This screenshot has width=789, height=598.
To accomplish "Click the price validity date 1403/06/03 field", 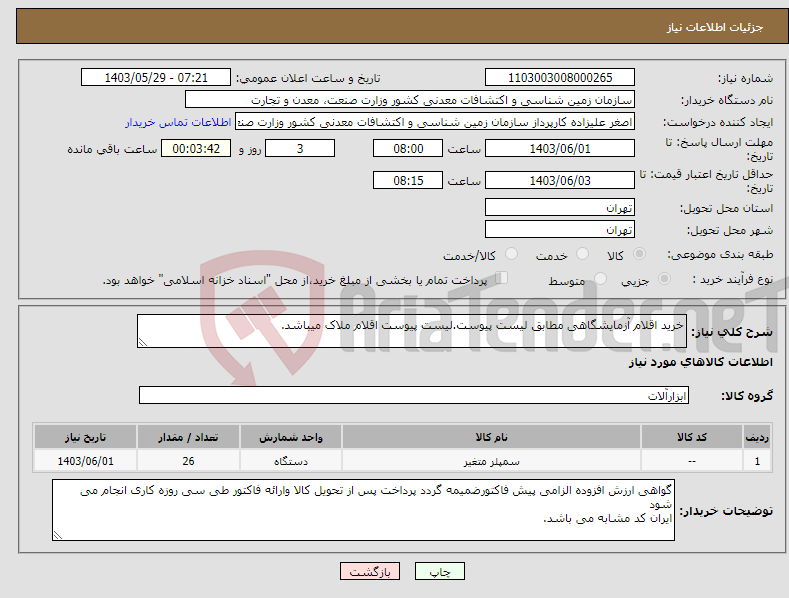I will 560,180.
